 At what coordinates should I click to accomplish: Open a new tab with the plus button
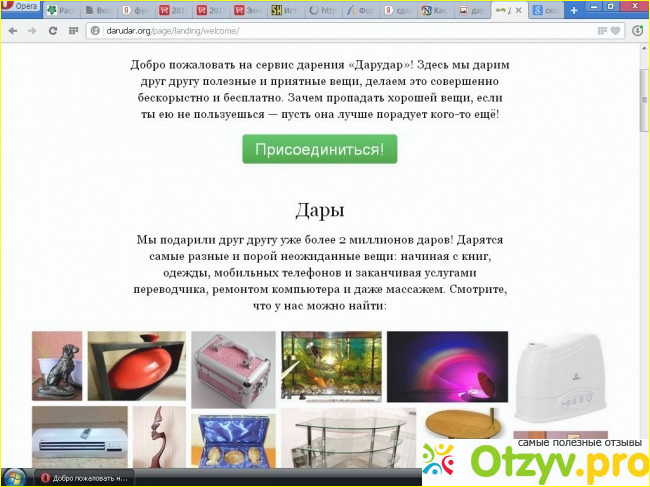(574, 10)
